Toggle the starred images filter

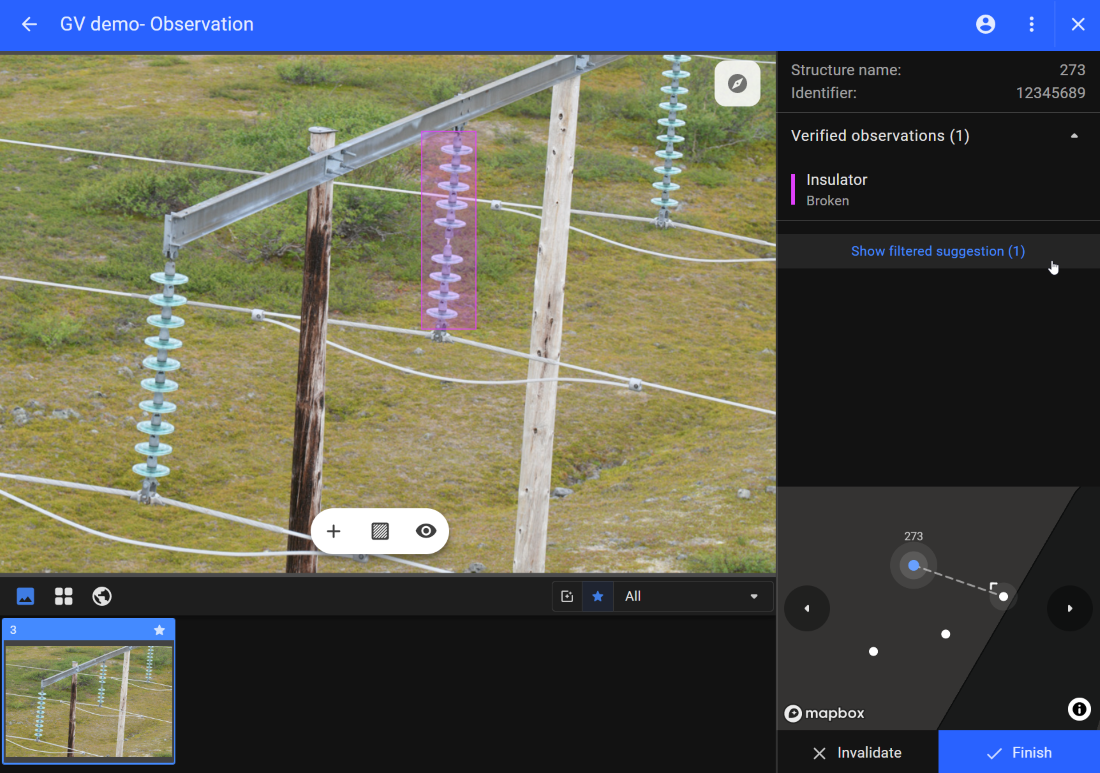(x=598, y=596)
